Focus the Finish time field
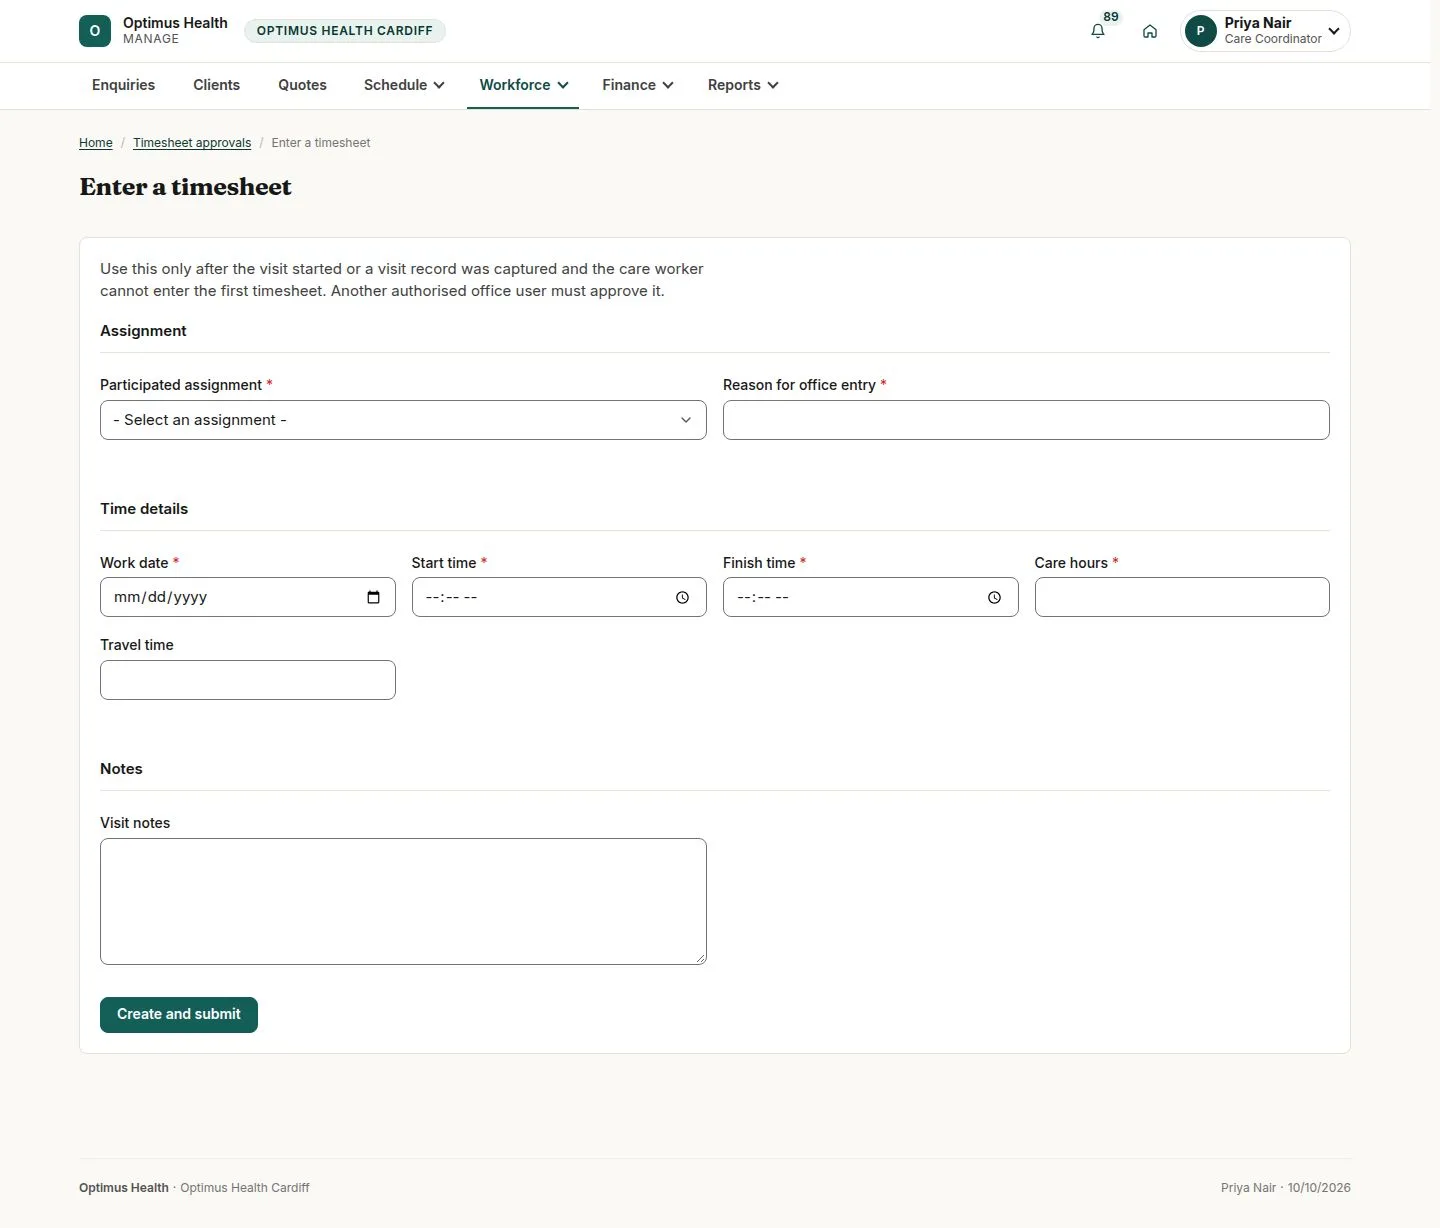1440x1228 pixels. (870, 597)
